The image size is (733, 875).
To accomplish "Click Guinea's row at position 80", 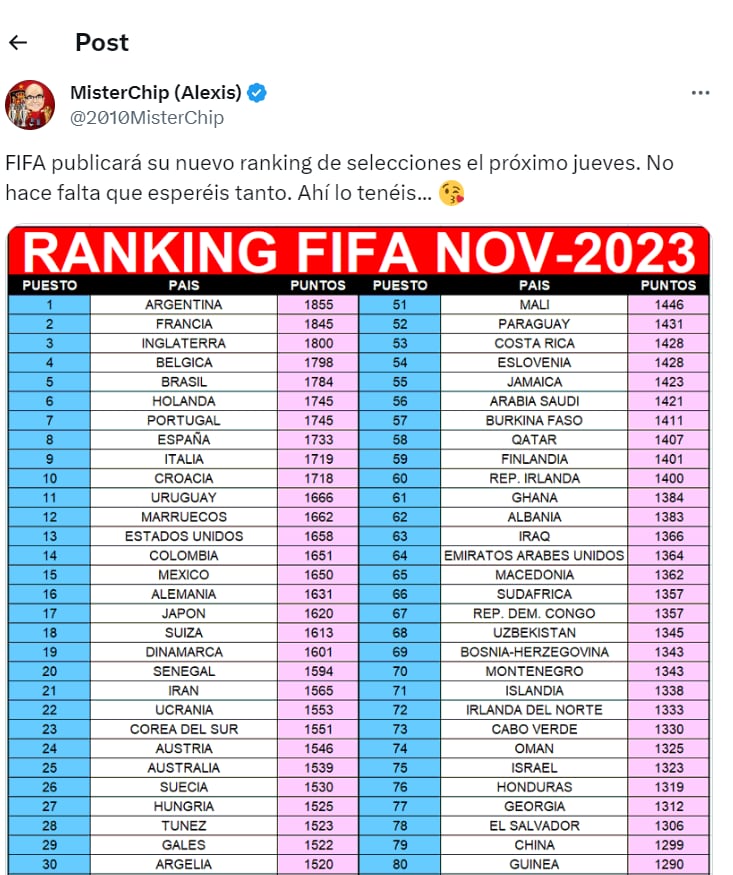I will 534,864.
